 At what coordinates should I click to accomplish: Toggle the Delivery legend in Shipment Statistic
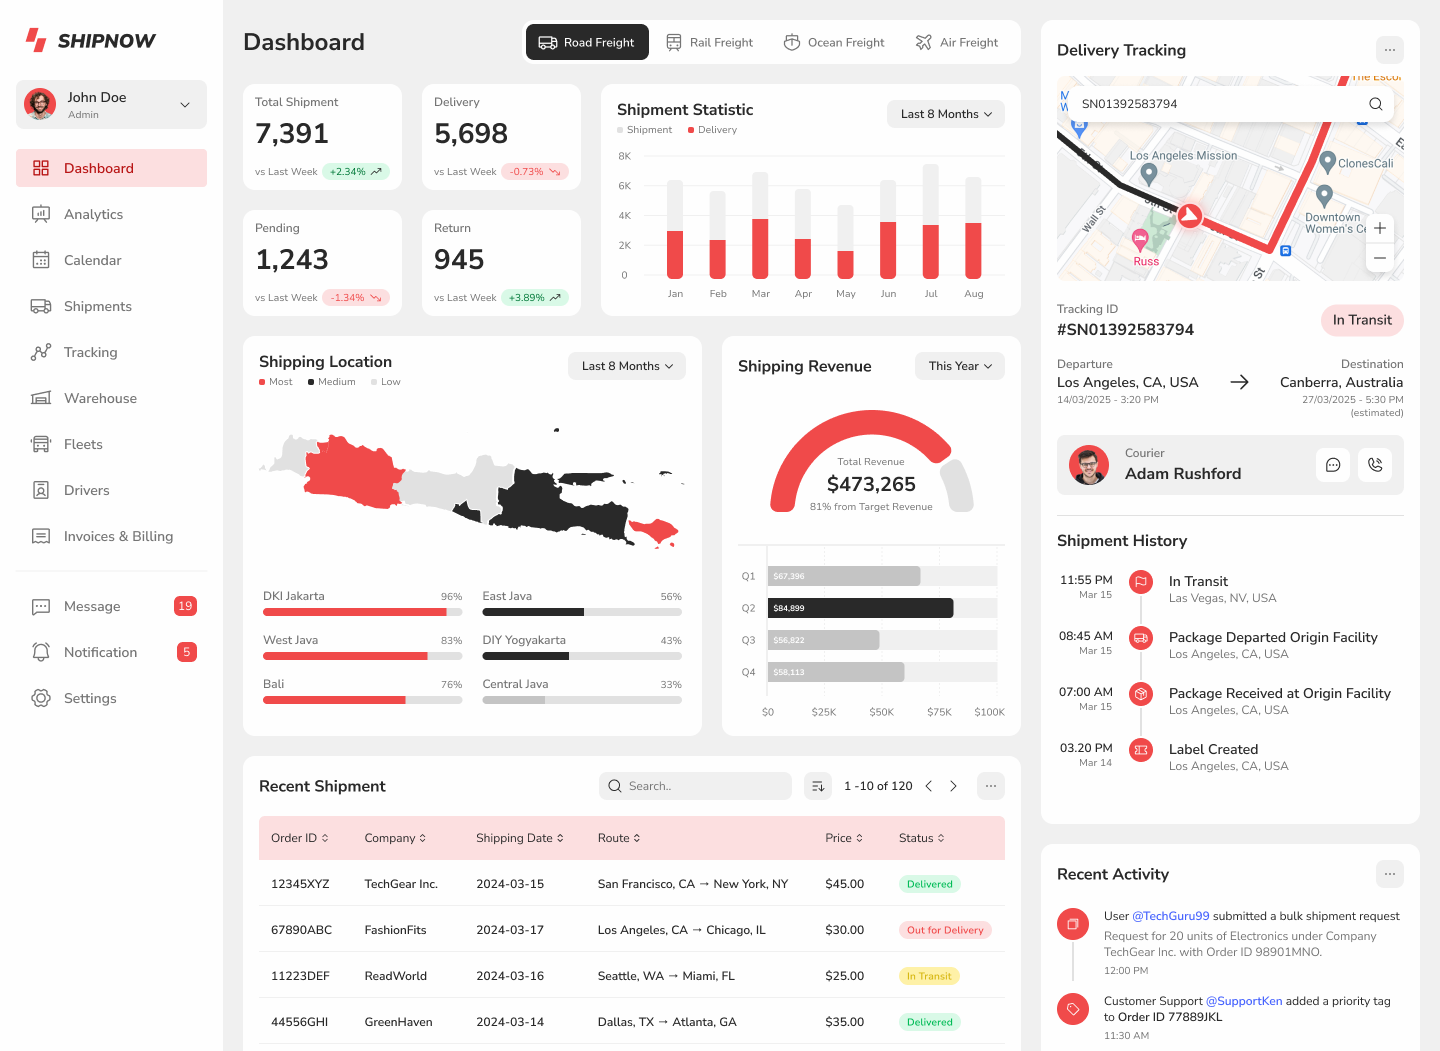coord(712,129)
